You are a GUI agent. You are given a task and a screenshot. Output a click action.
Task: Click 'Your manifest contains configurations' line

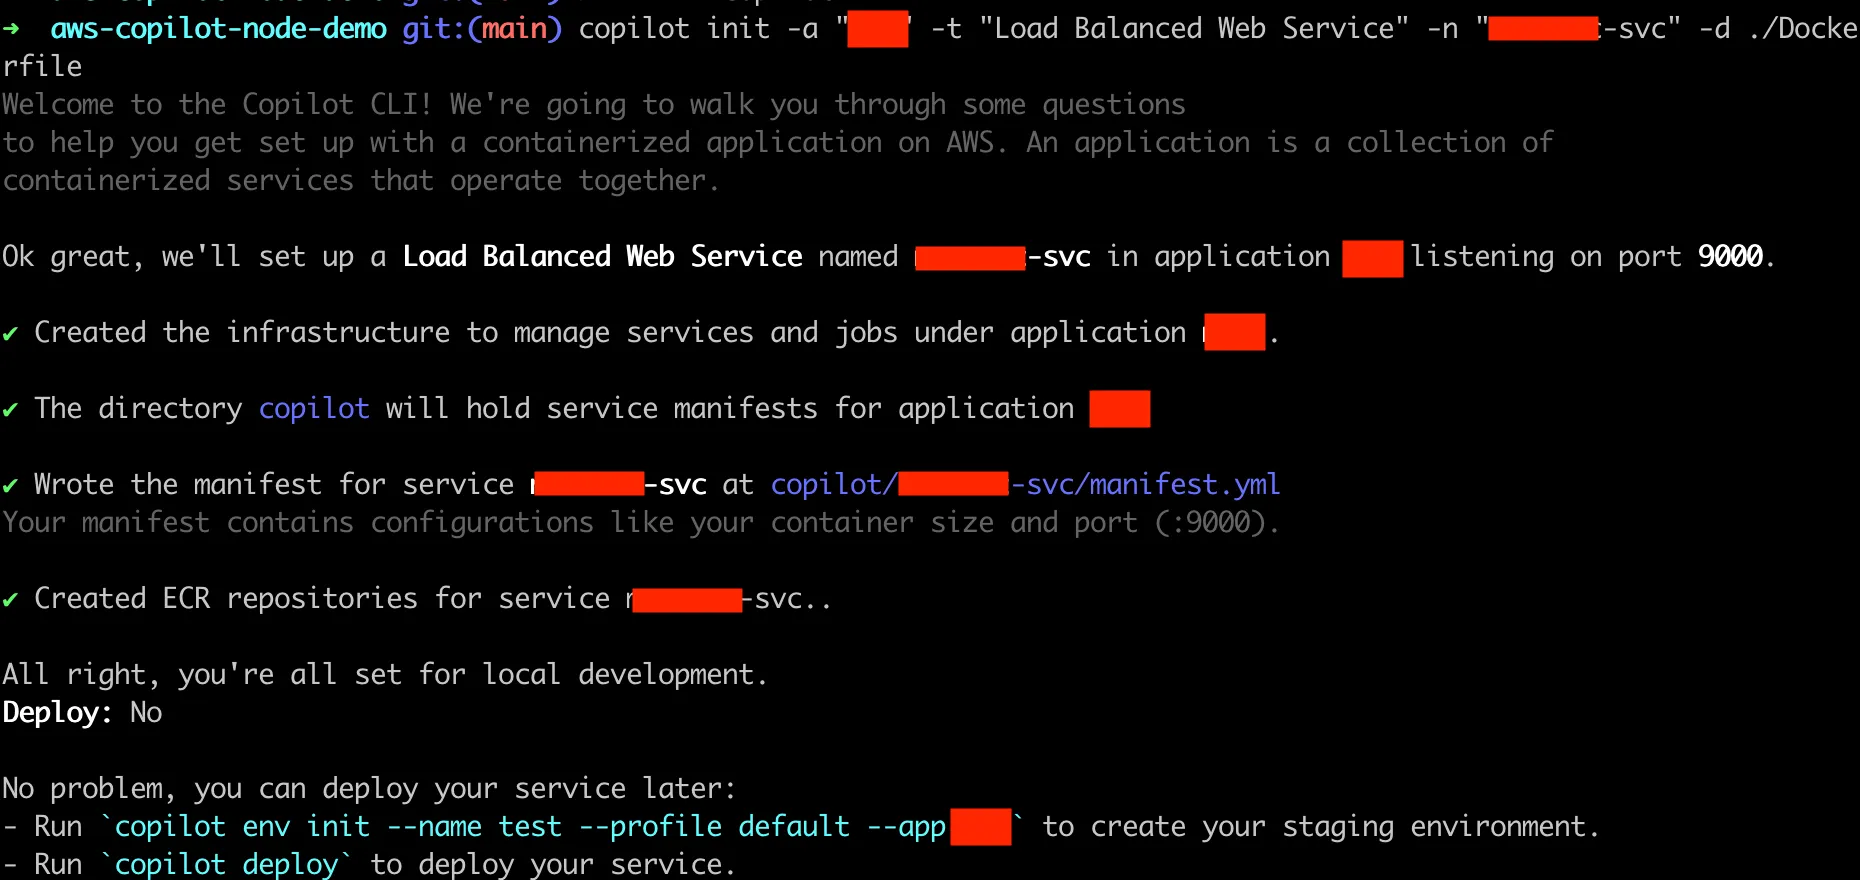coord(640,523)
